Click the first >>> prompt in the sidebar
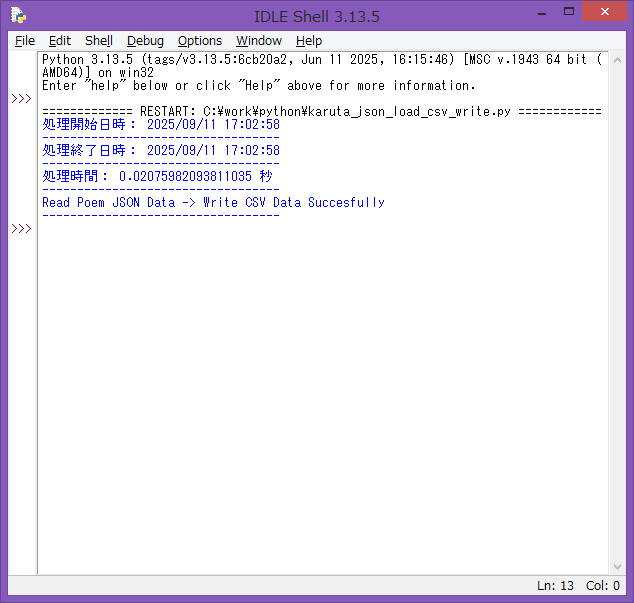Viewport: 634px width, 603px height. click(21, 99)
